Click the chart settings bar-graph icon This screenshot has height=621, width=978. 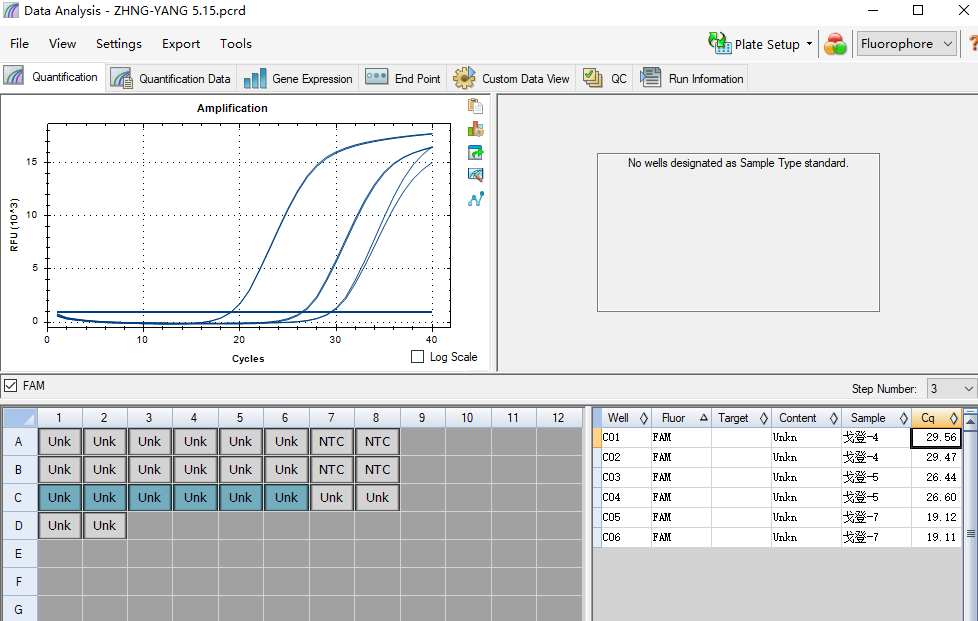(x=475, y=129)
